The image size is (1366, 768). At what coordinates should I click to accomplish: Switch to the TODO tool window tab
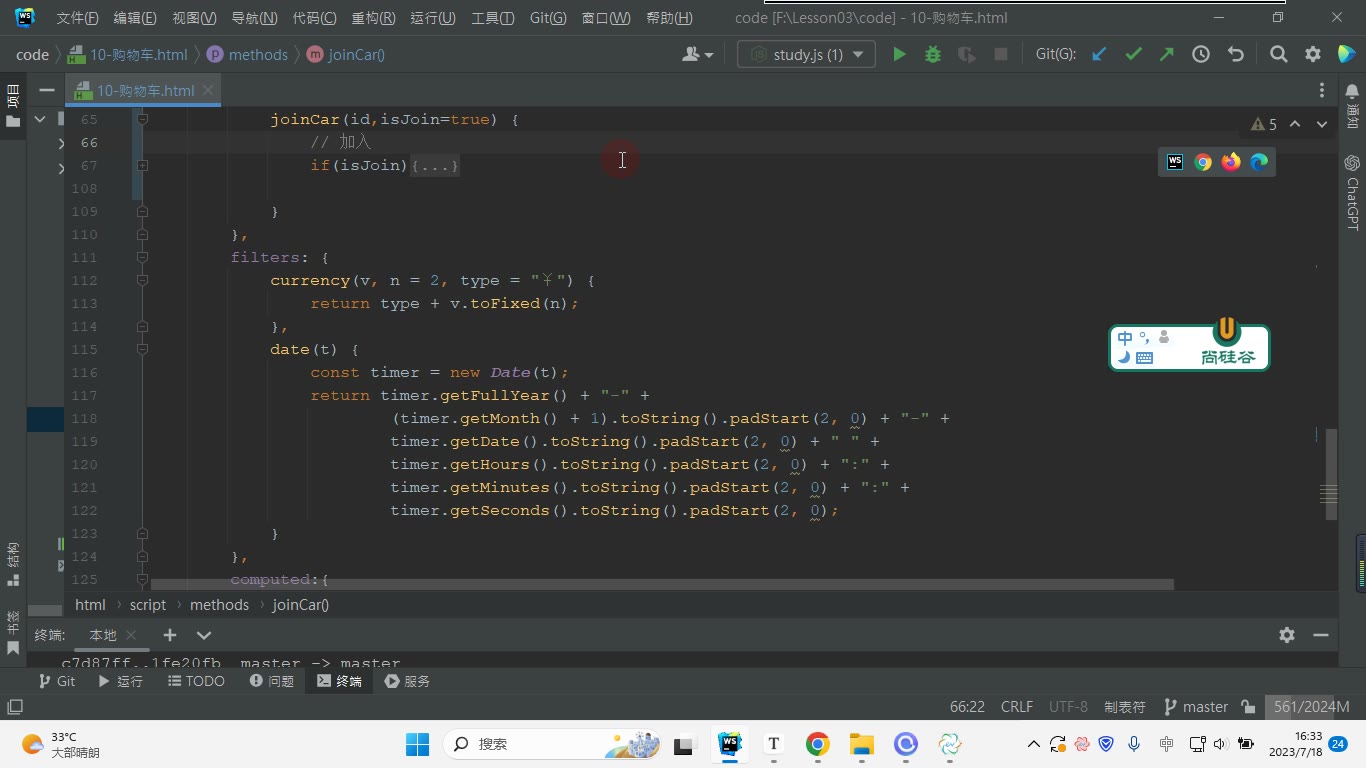(196, 681)
